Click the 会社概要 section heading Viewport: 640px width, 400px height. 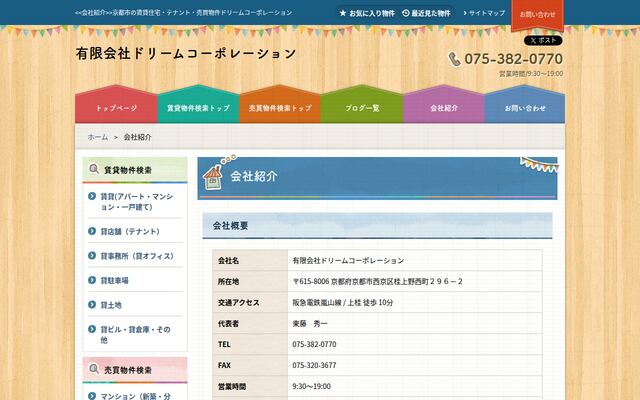[378, 225]
